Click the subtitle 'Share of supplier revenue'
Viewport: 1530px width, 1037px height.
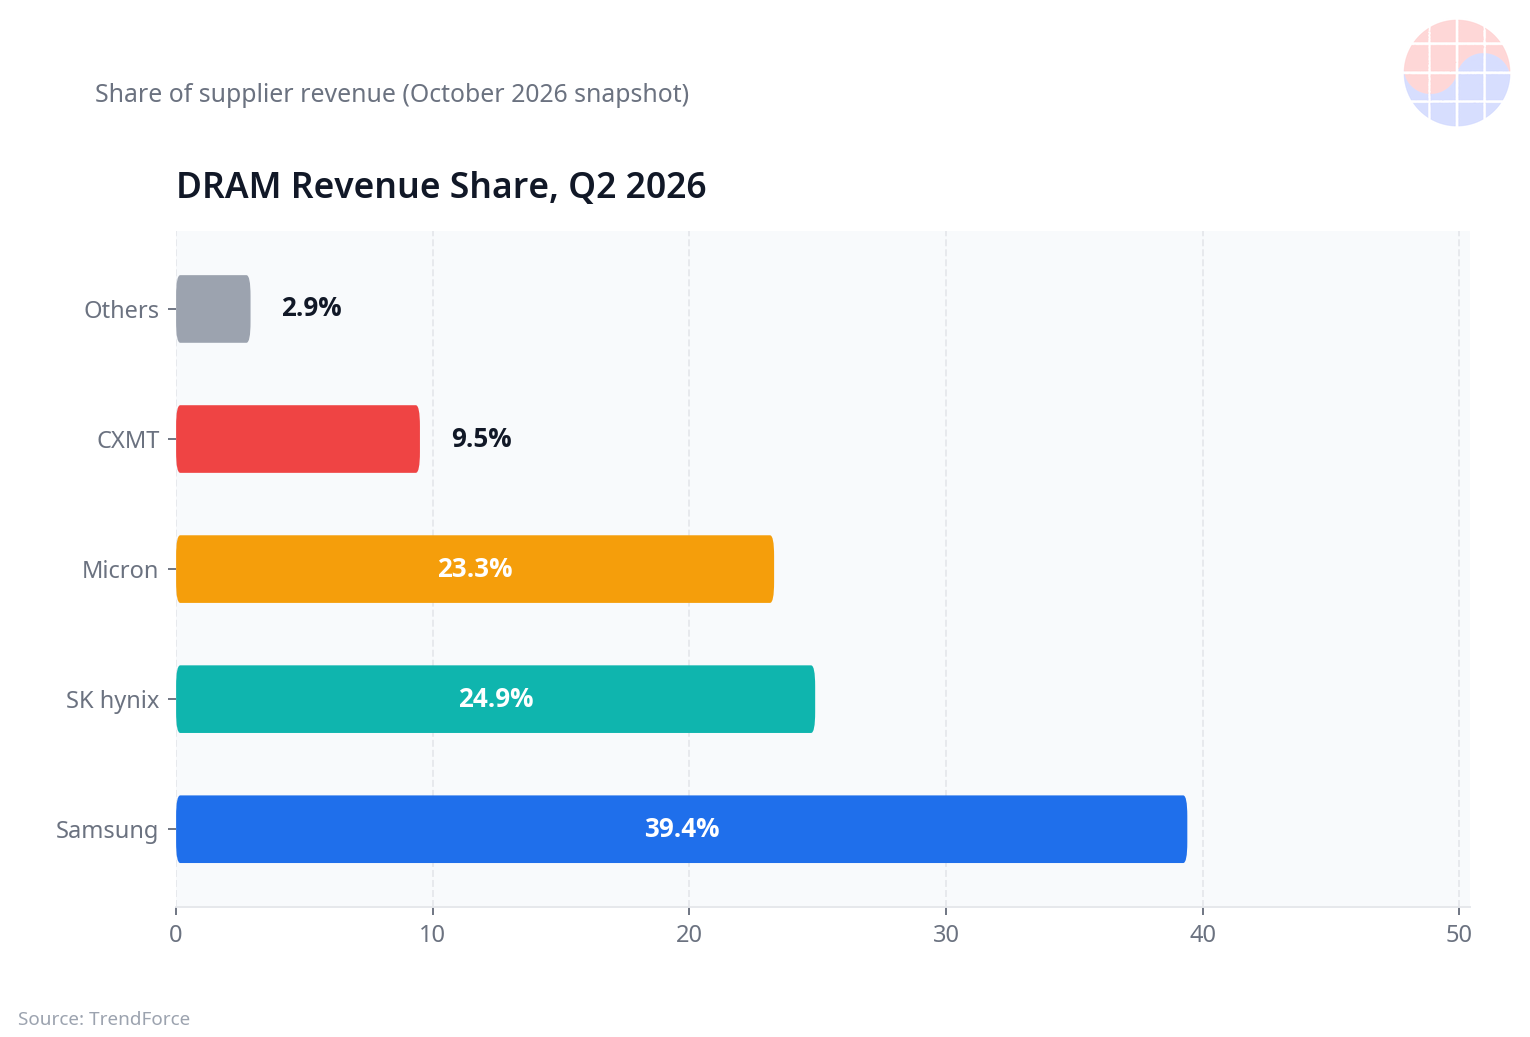[x=245, y=93]
